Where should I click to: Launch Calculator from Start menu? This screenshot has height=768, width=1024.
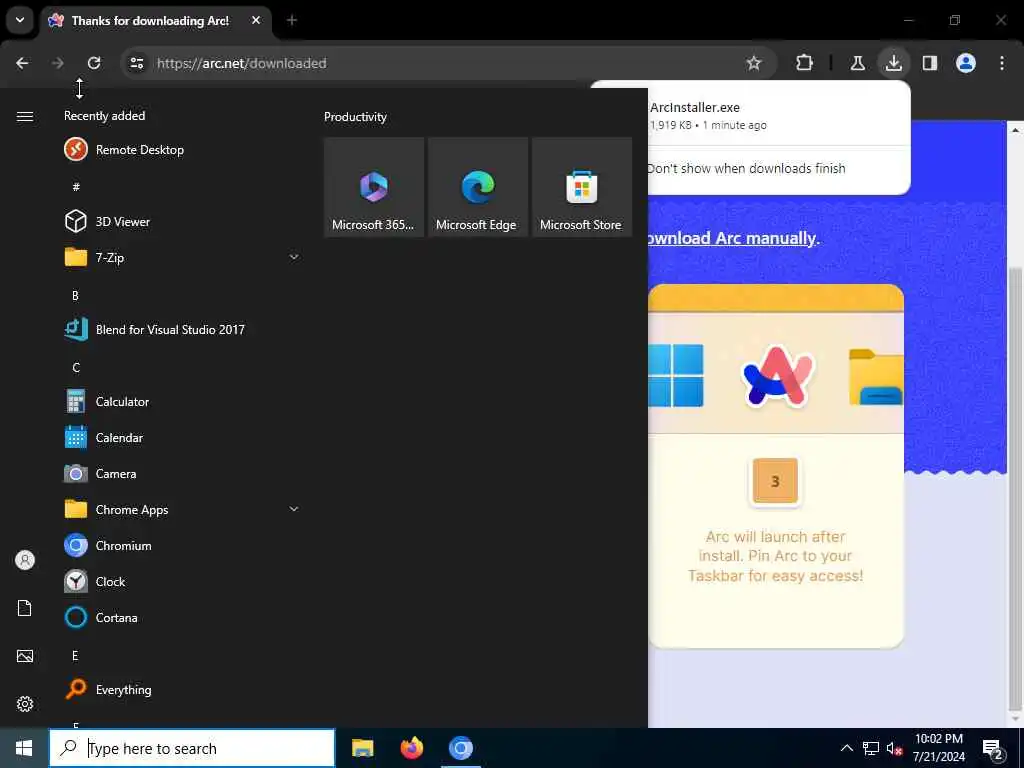tap(182, 402)
